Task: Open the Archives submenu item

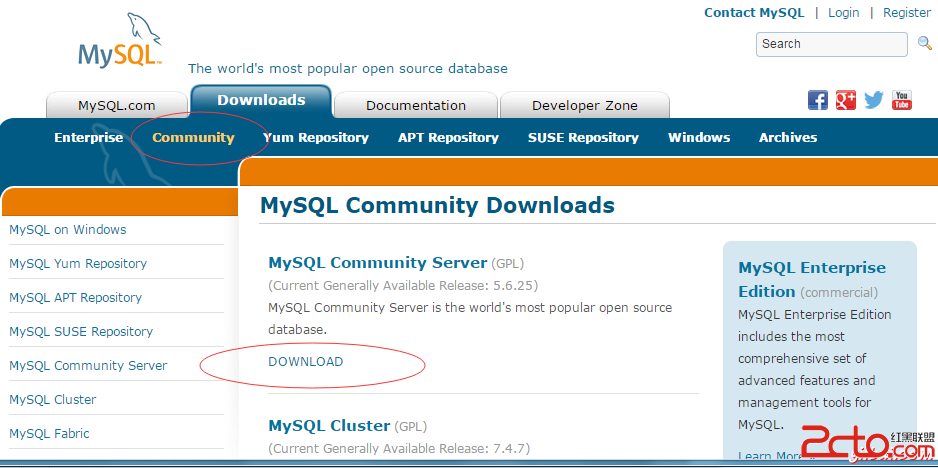Action: tap(788, 138)
